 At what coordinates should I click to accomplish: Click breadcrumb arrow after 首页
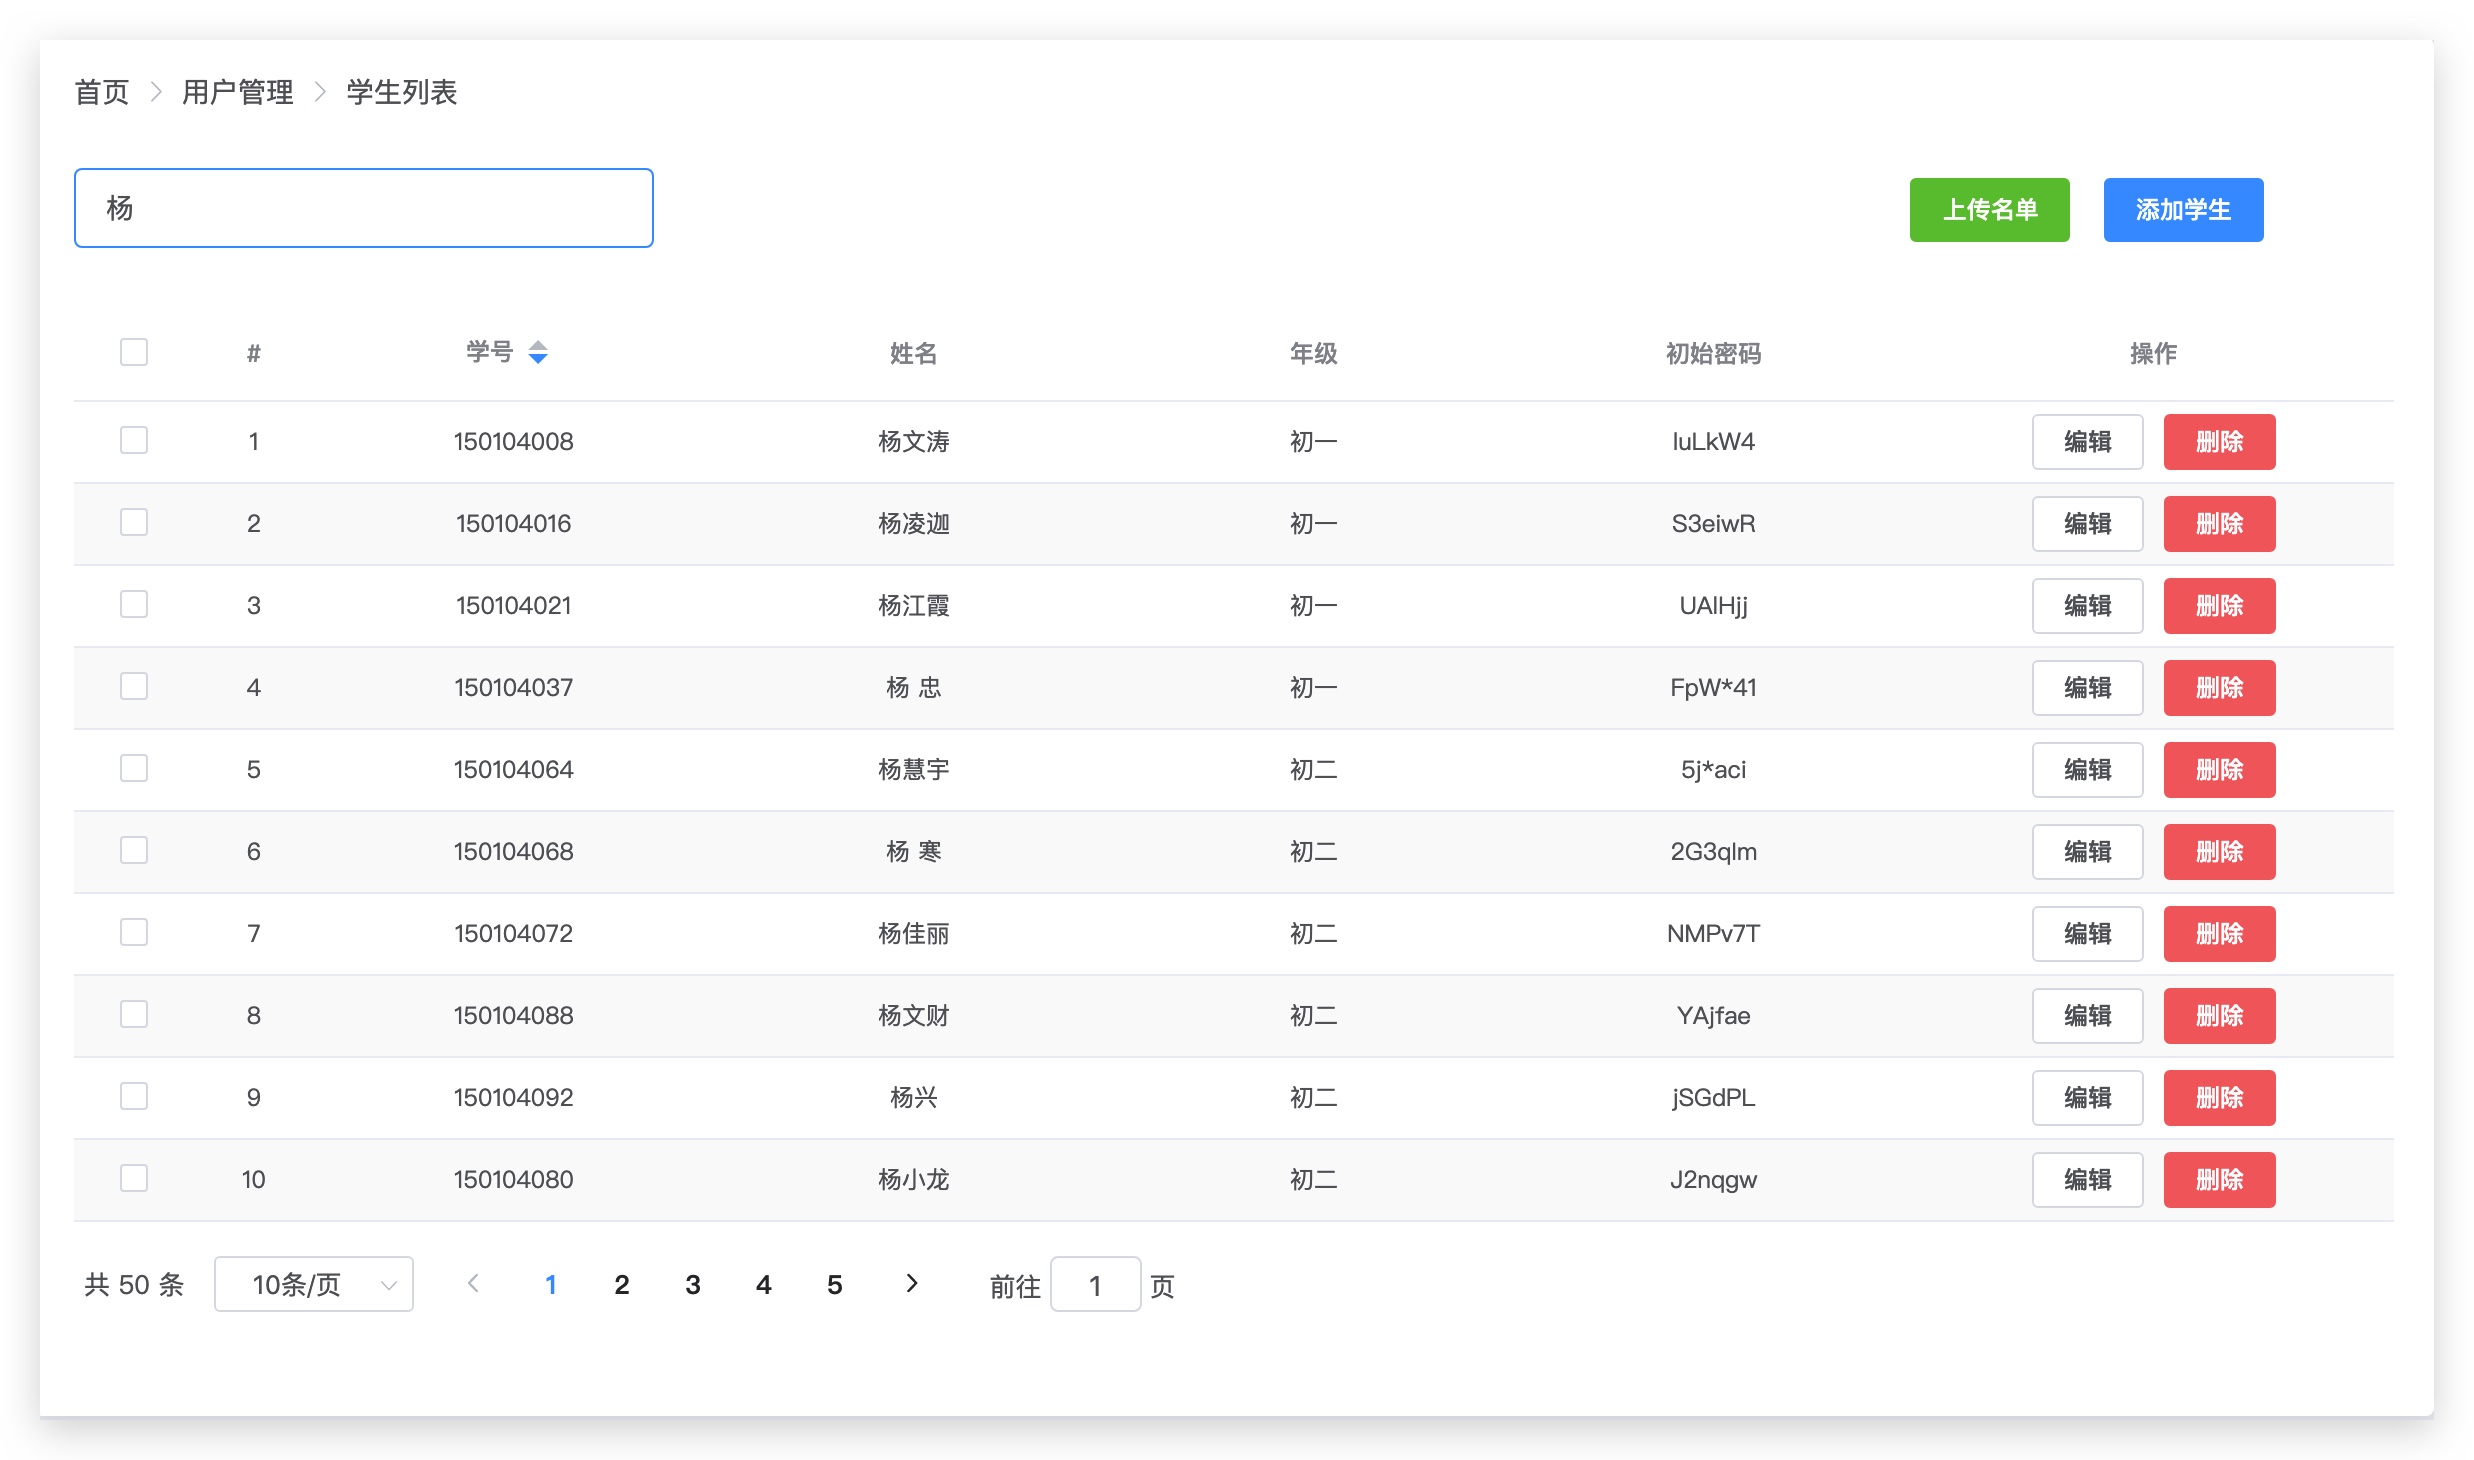pos(156,93)
